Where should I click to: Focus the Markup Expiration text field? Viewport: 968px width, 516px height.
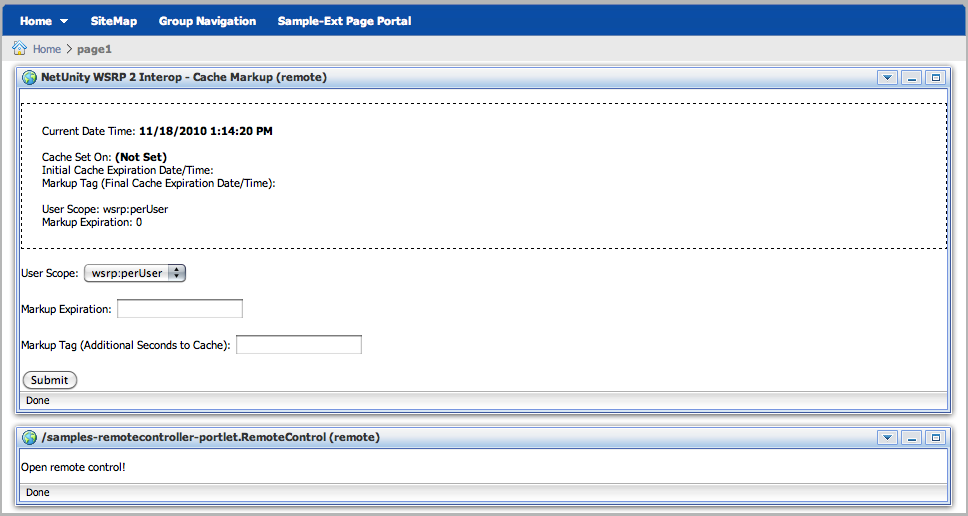click(180, 309)
